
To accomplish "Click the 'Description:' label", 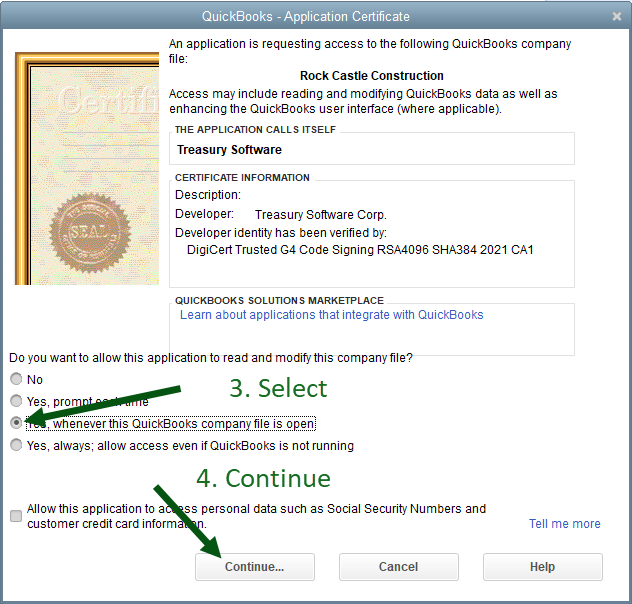I will [208, 195].
